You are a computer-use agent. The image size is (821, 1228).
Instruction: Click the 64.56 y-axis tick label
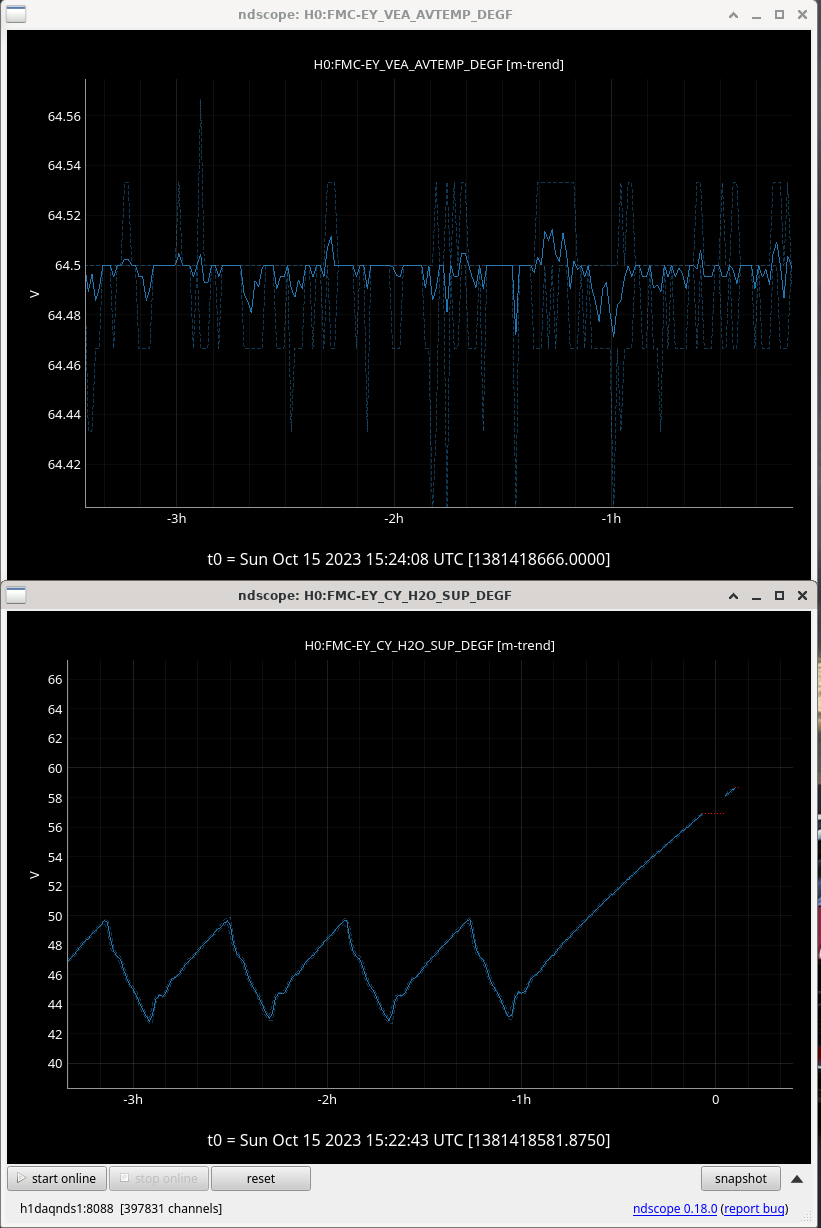click(x=65, y=117)
